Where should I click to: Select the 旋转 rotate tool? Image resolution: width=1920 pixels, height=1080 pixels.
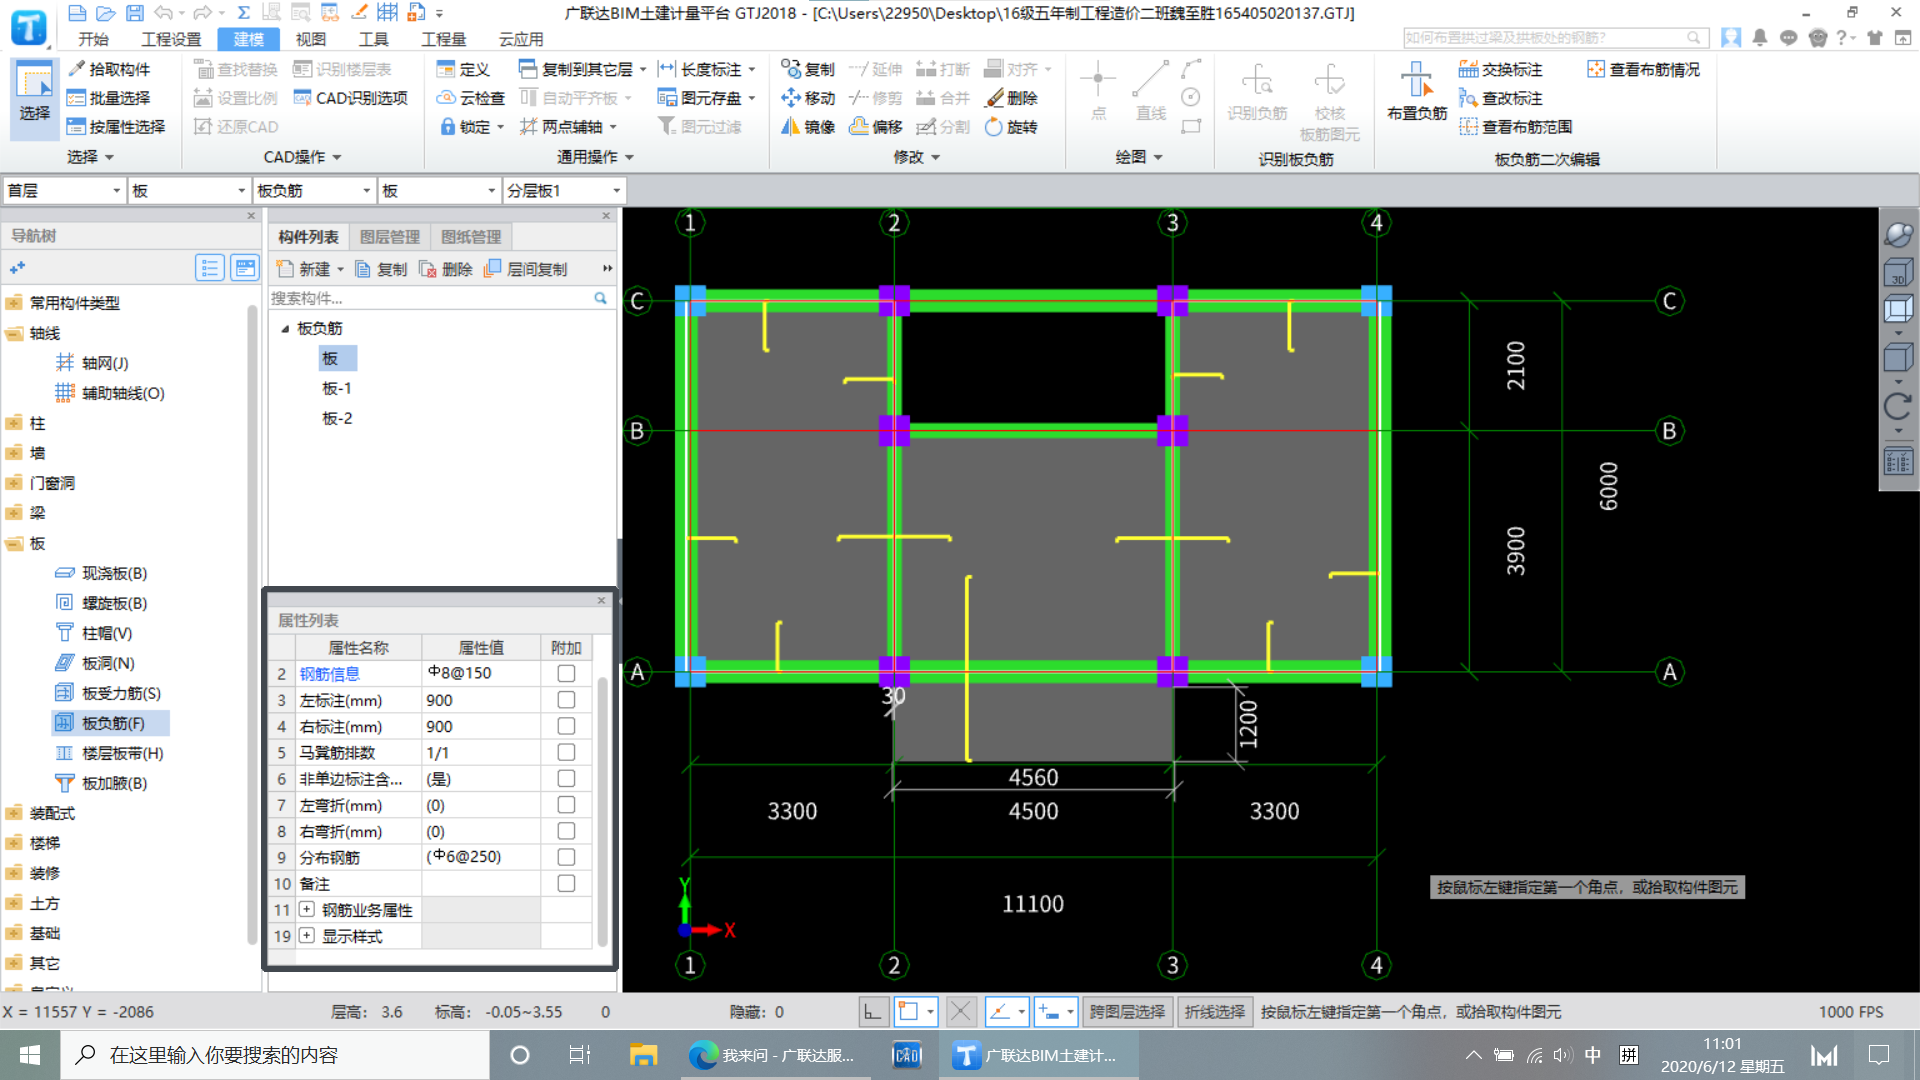click(x=1012, y=127)
